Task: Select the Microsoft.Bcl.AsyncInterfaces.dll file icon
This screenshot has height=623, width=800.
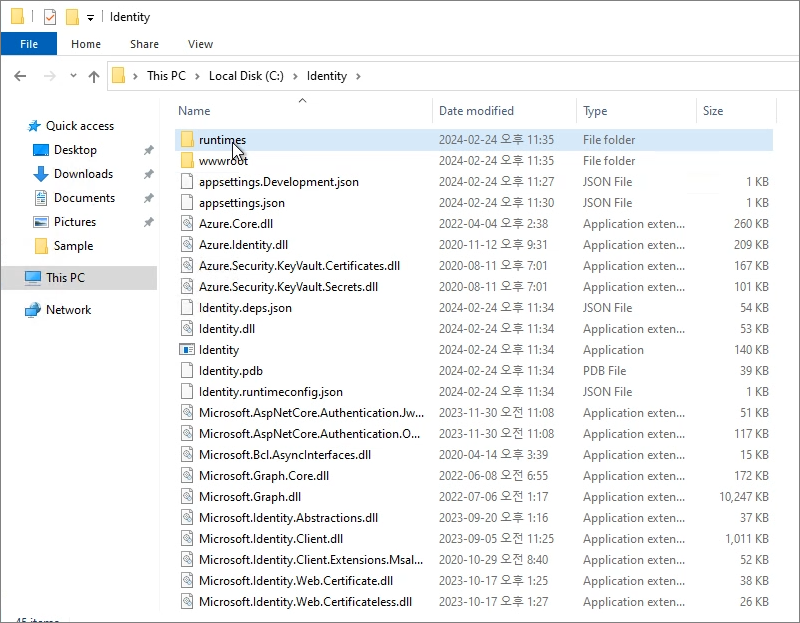Action: pyautogui.click(x=187, y=454)
